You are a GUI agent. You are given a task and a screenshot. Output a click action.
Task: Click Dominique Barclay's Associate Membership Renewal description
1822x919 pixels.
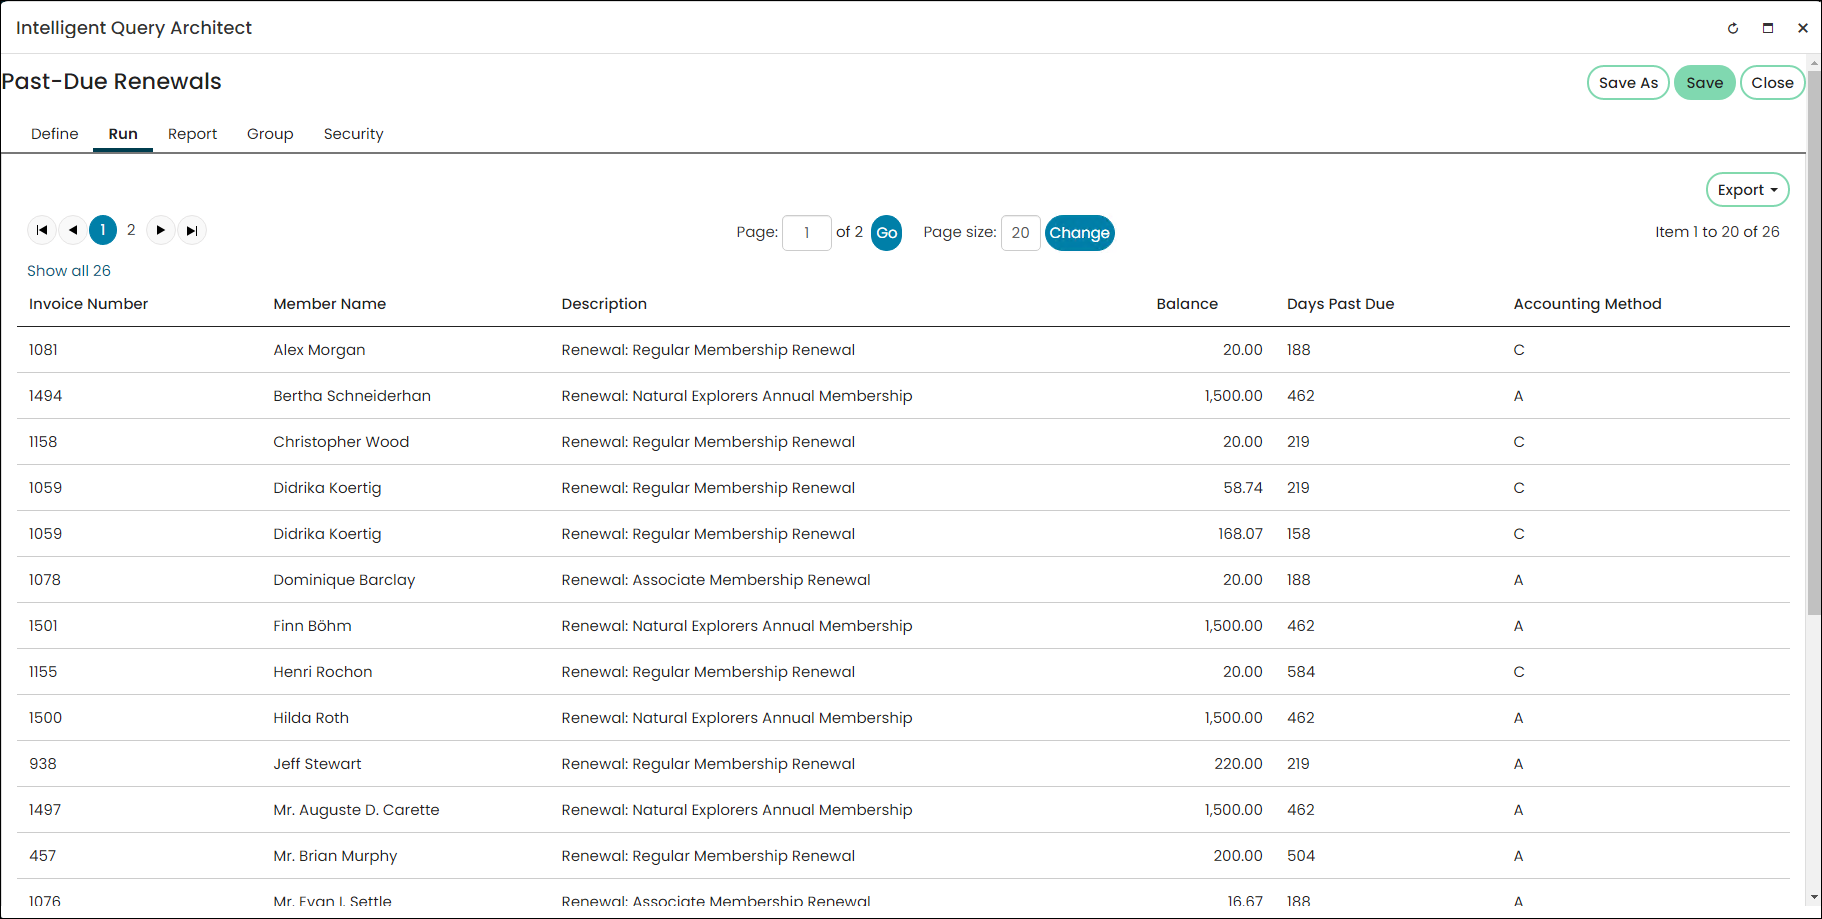click(x=716, y=580)
